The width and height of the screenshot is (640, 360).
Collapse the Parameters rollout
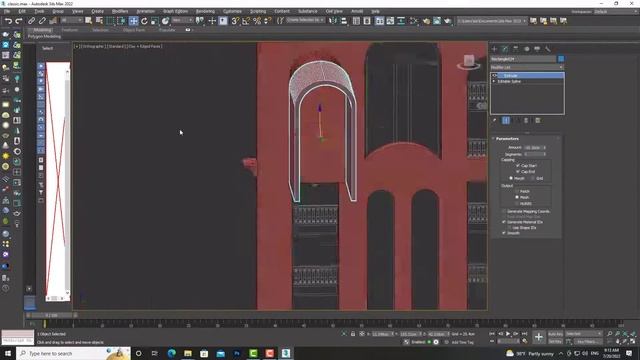click(507, 139)
